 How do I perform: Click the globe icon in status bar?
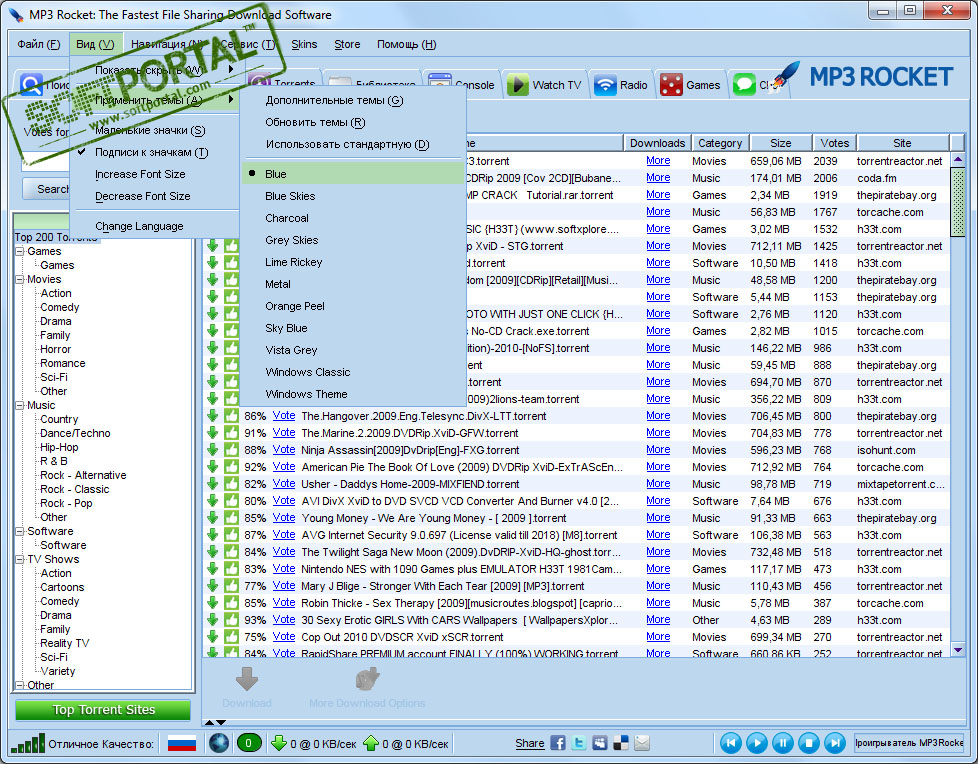point(218,743)
